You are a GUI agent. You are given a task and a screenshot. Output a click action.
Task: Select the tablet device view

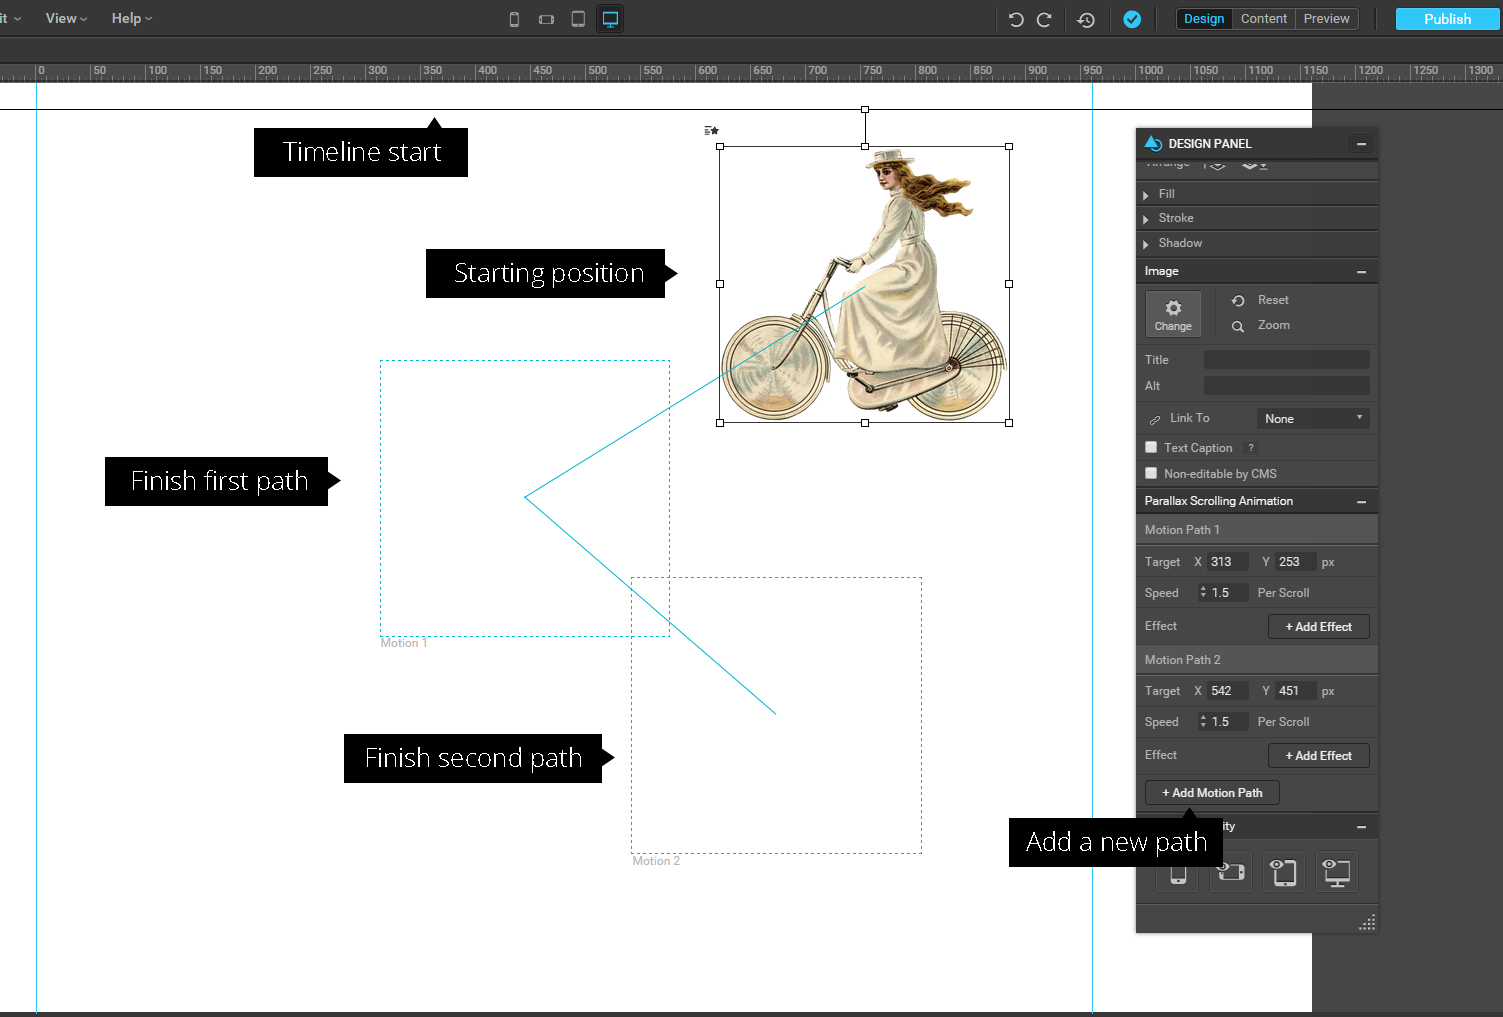578,19
